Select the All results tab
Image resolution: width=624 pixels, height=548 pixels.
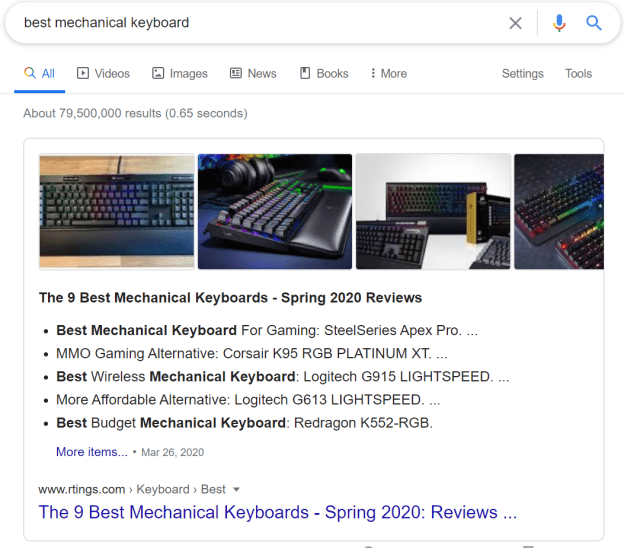coord(39,73)
